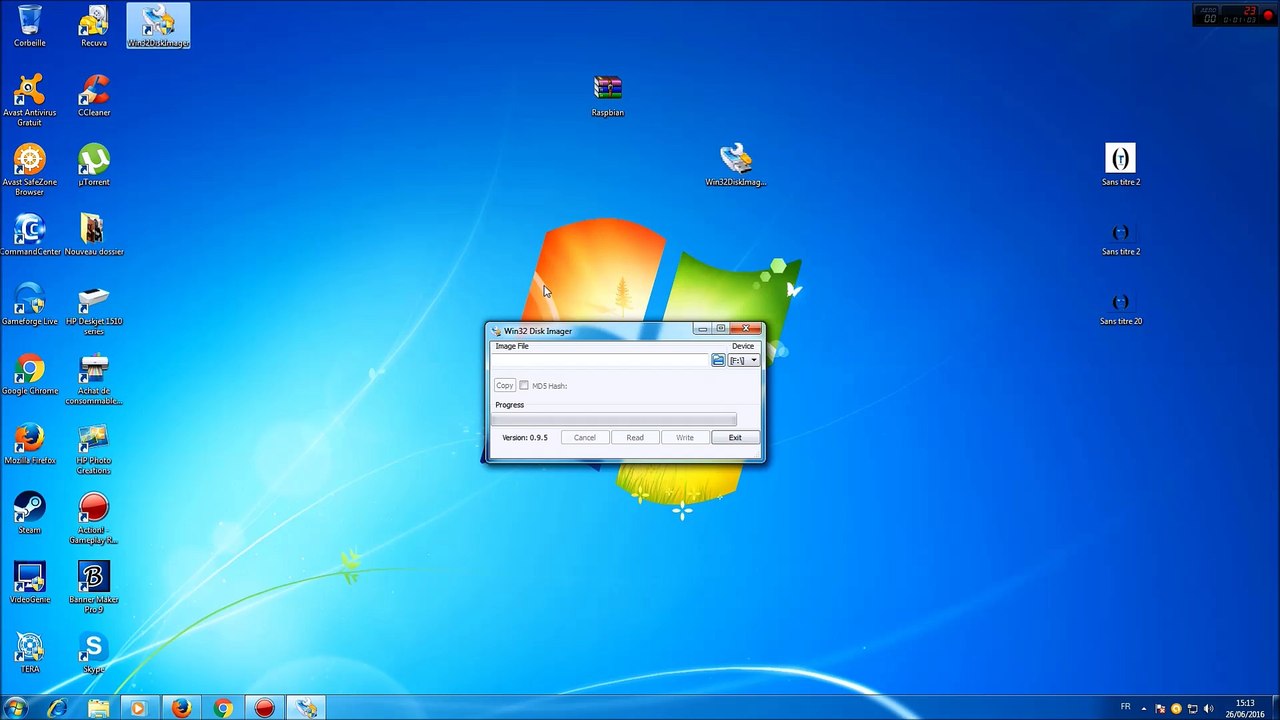Viewport: 1280px width, 720px height.
Task: Select the Skype desktop icon
Action: (94, 653)
